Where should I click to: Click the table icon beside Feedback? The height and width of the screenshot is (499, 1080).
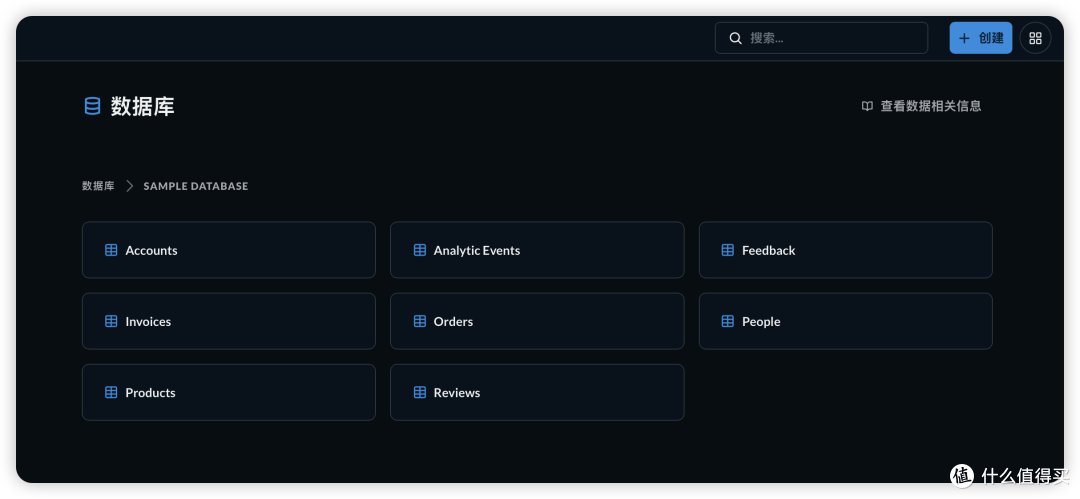pos(727,250)
